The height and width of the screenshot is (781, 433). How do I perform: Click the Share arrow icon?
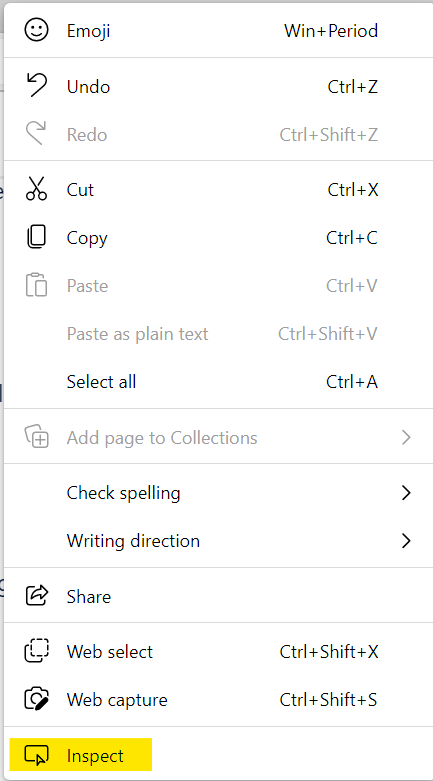point(36,596)
